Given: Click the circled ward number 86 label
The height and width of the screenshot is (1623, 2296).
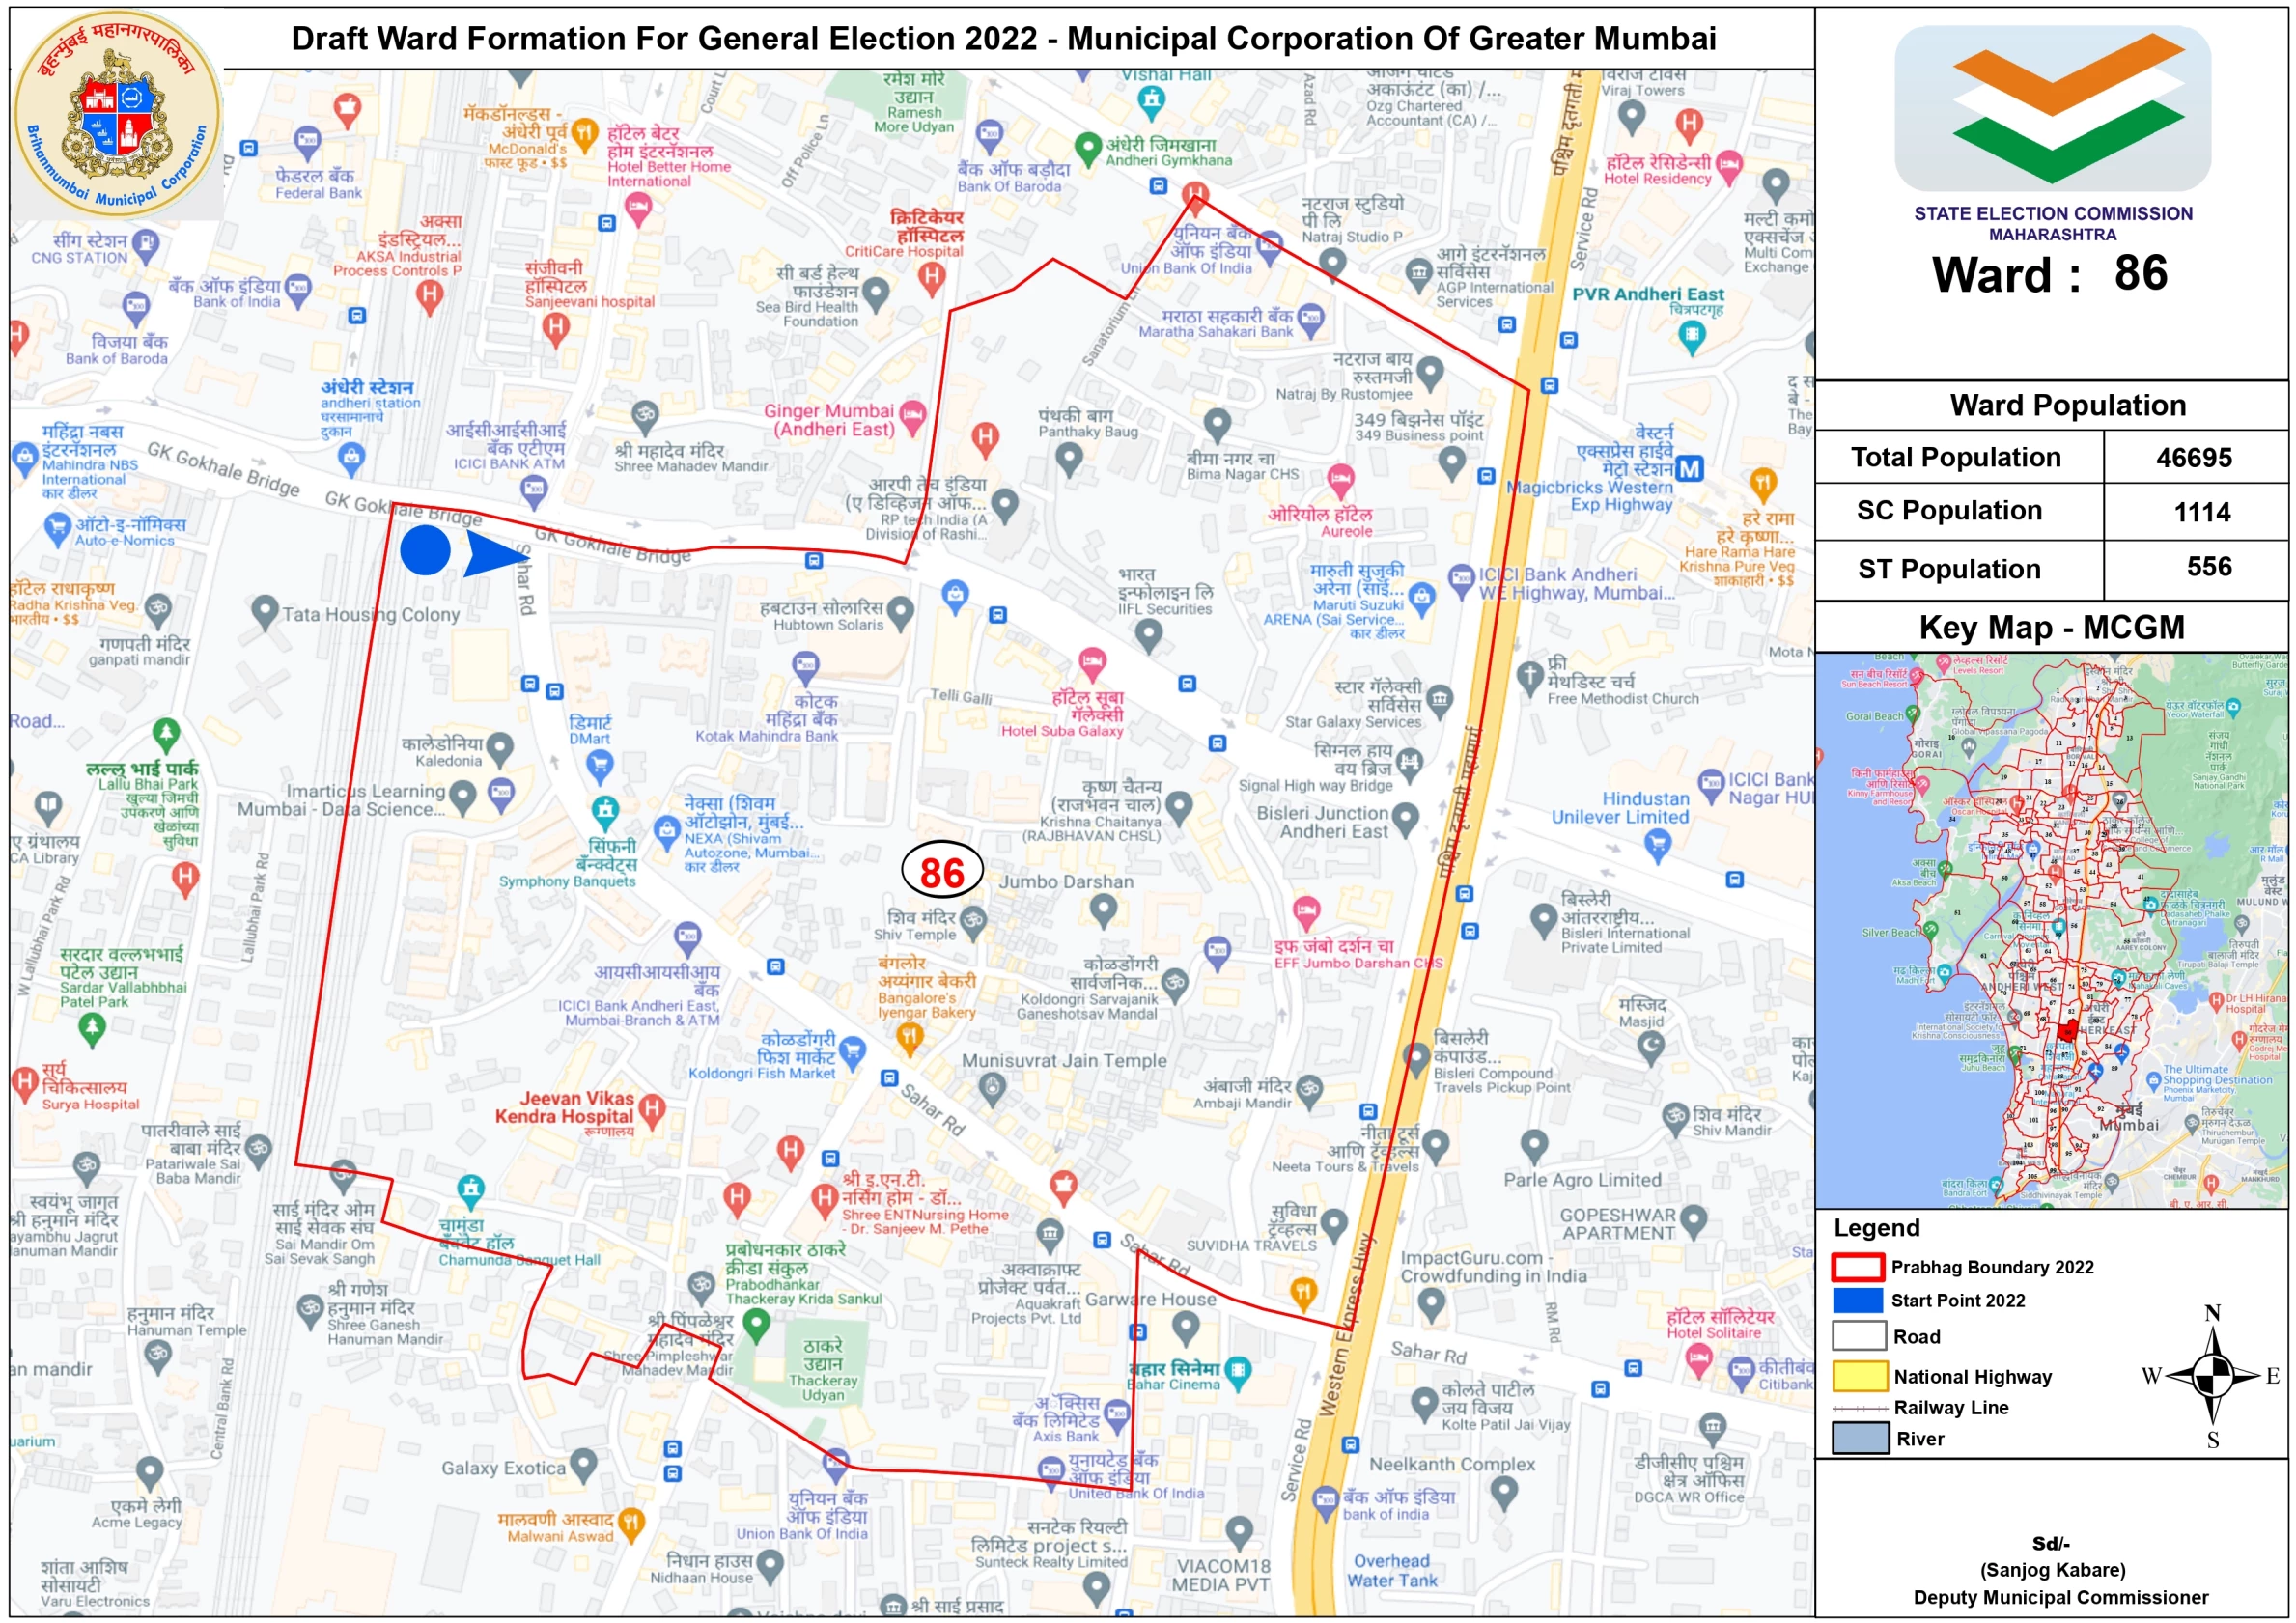Looking at the screenshot, I should [x=942, y=871].
